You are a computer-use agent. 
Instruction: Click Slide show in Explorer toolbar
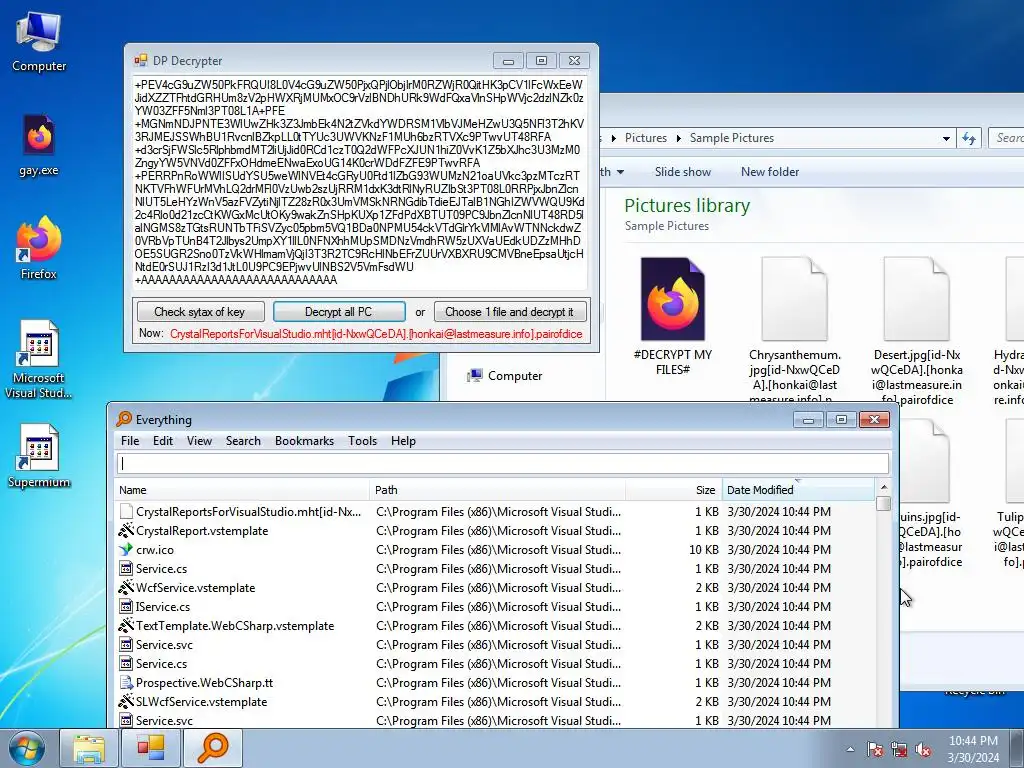coord(682,172)
